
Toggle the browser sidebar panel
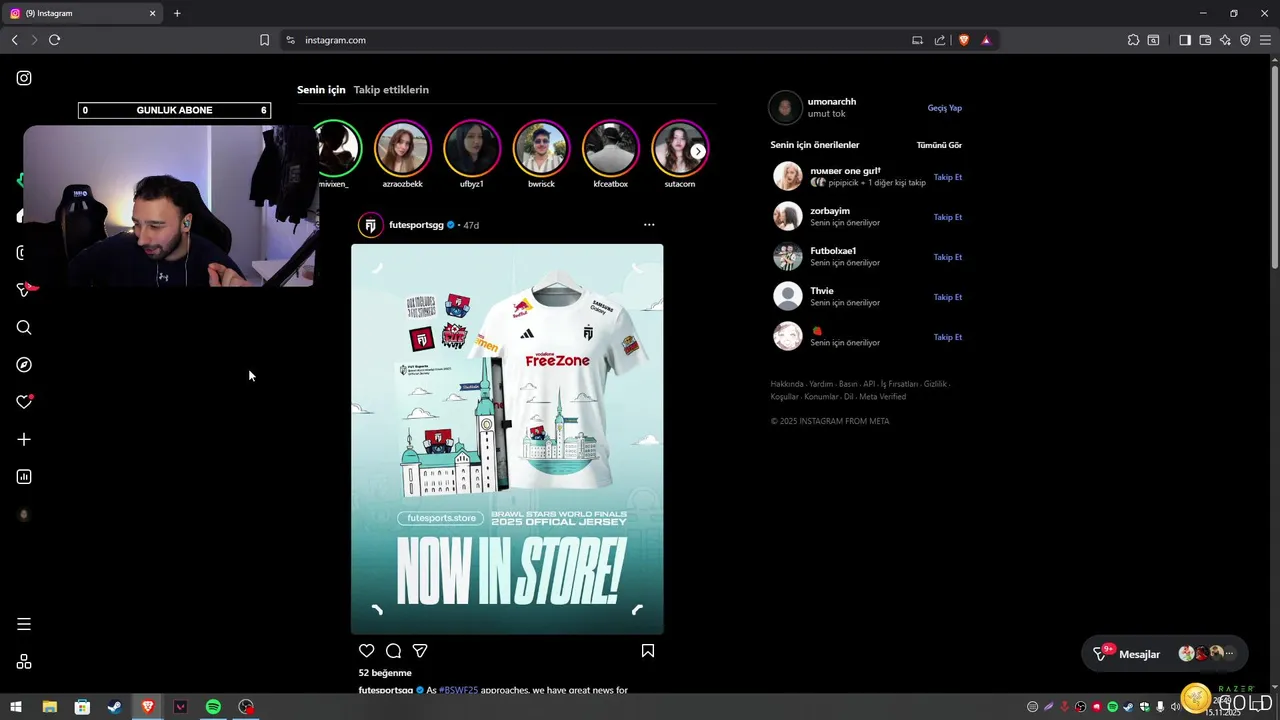pyautogui.click(x=1185, y=40)
